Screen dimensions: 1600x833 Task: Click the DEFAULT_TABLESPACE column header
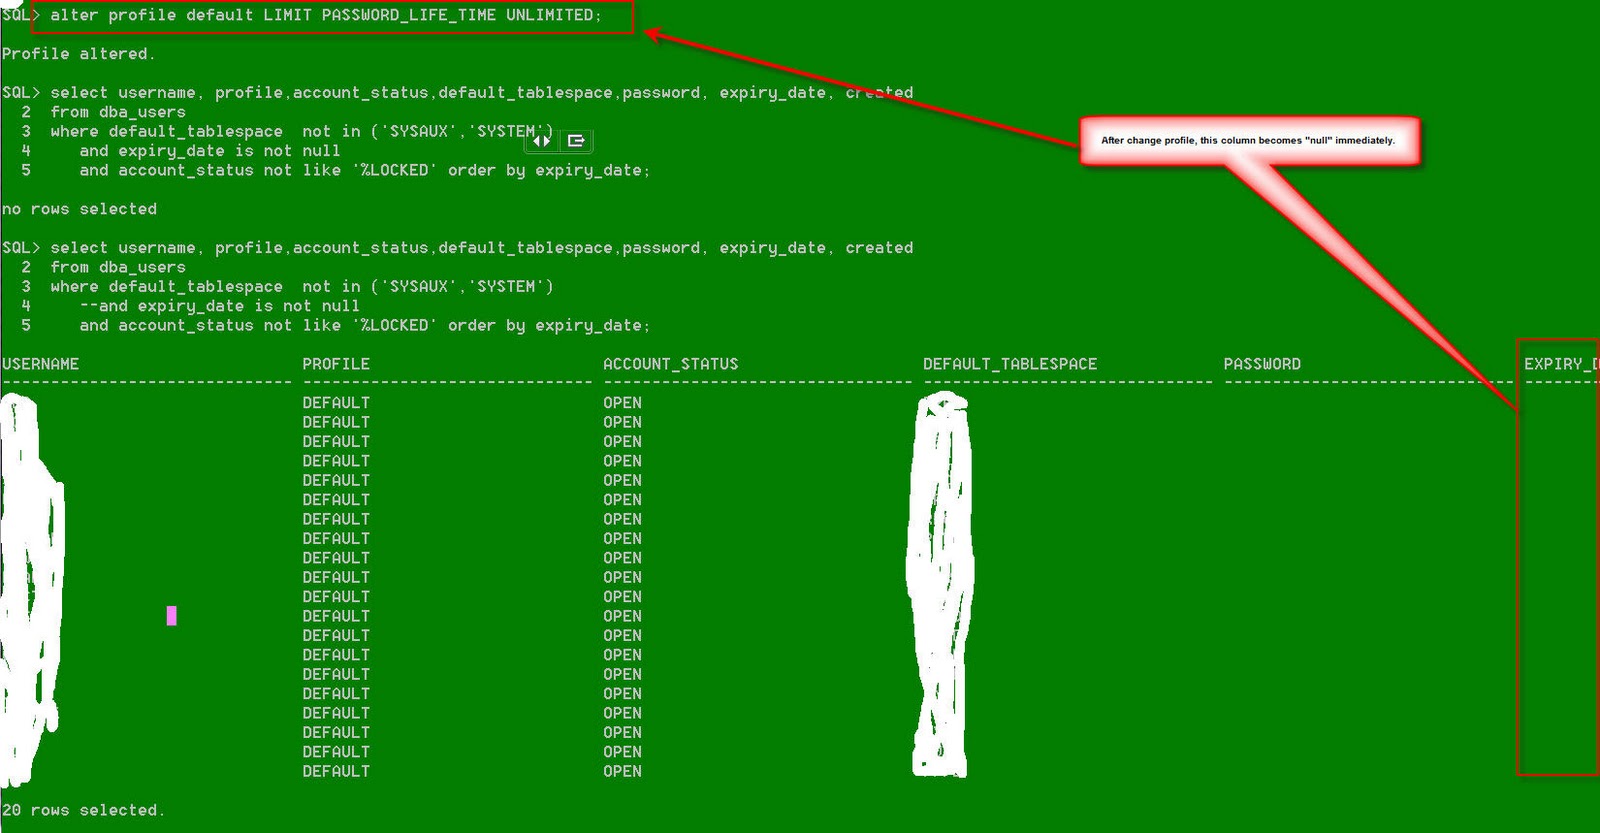(x=1010, y=364)
